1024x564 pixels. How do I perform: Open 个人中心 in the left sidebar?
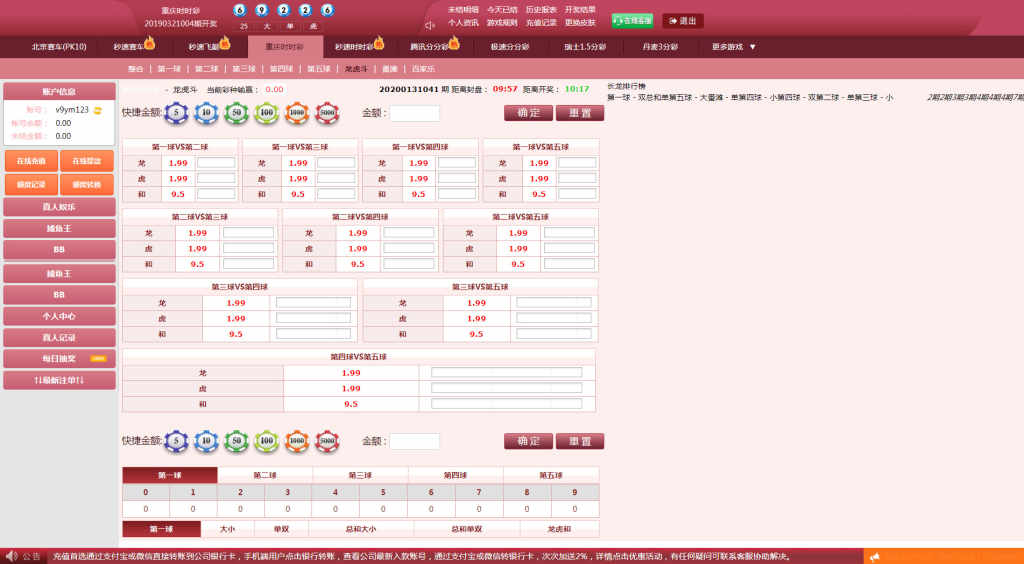(59, 316)
